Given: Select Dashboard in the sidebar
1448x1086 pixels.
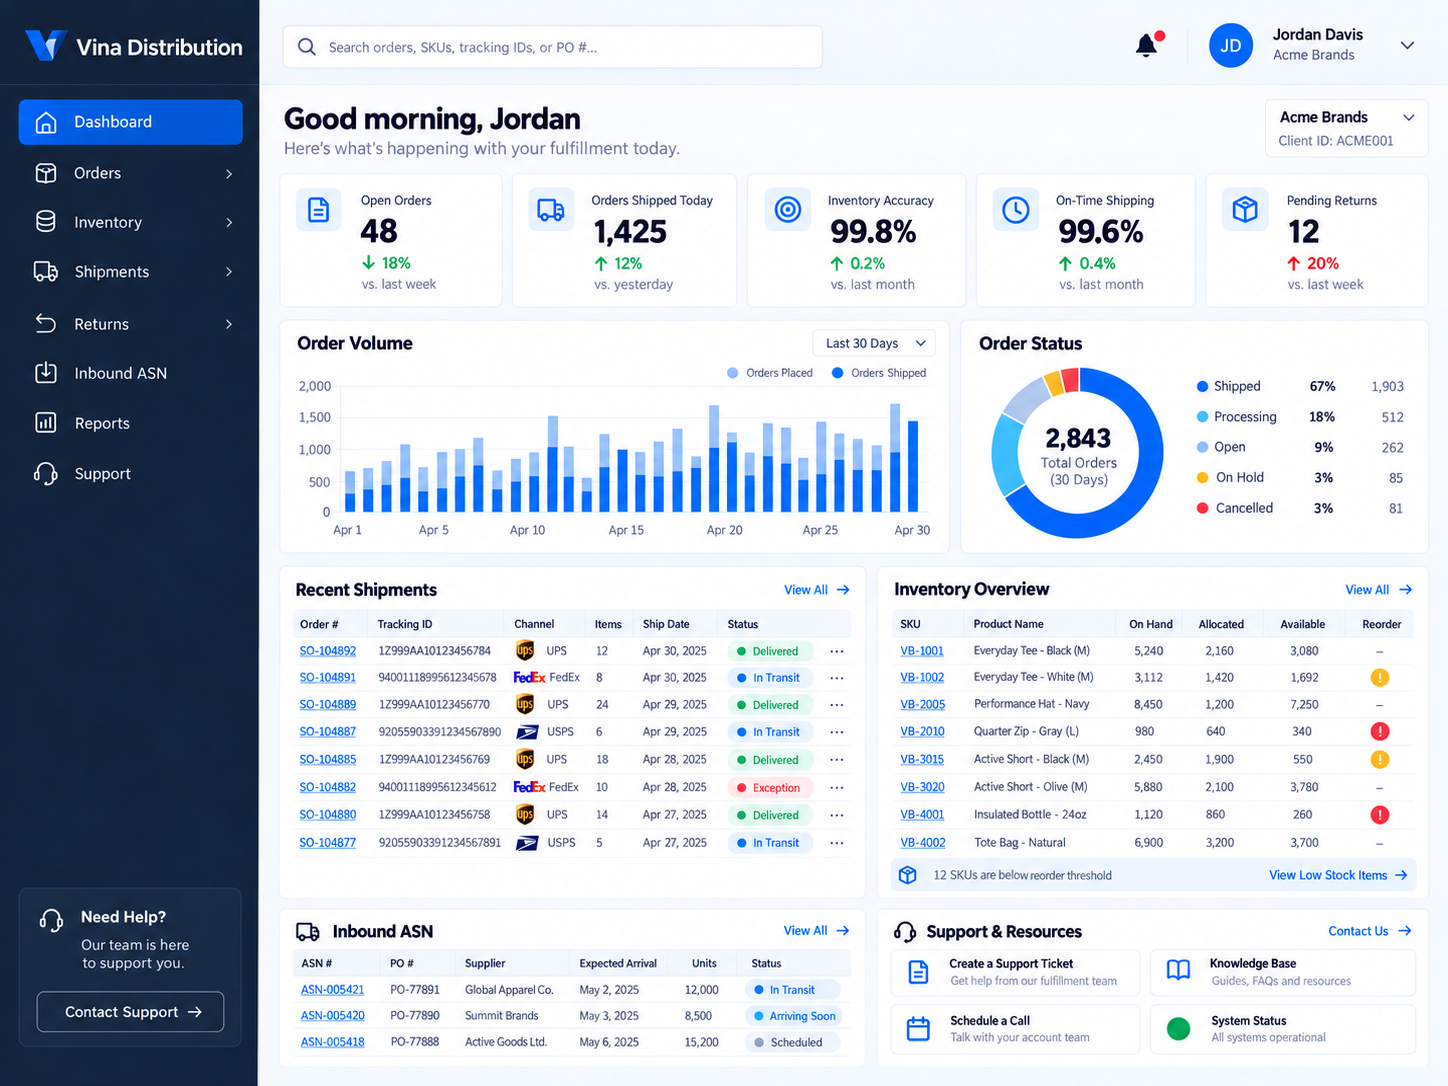Looking at the screenshot, I should coord(130,122).
